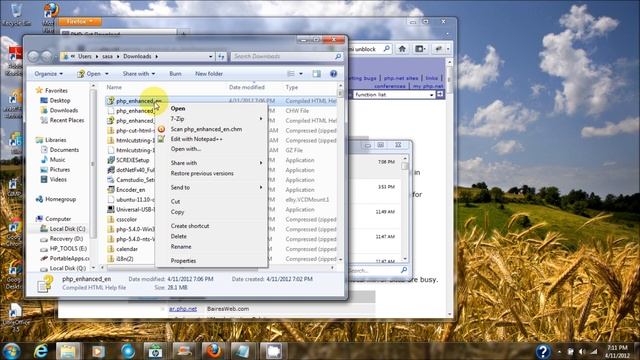Click the Firefox search magnifier icon

(386, 49)
